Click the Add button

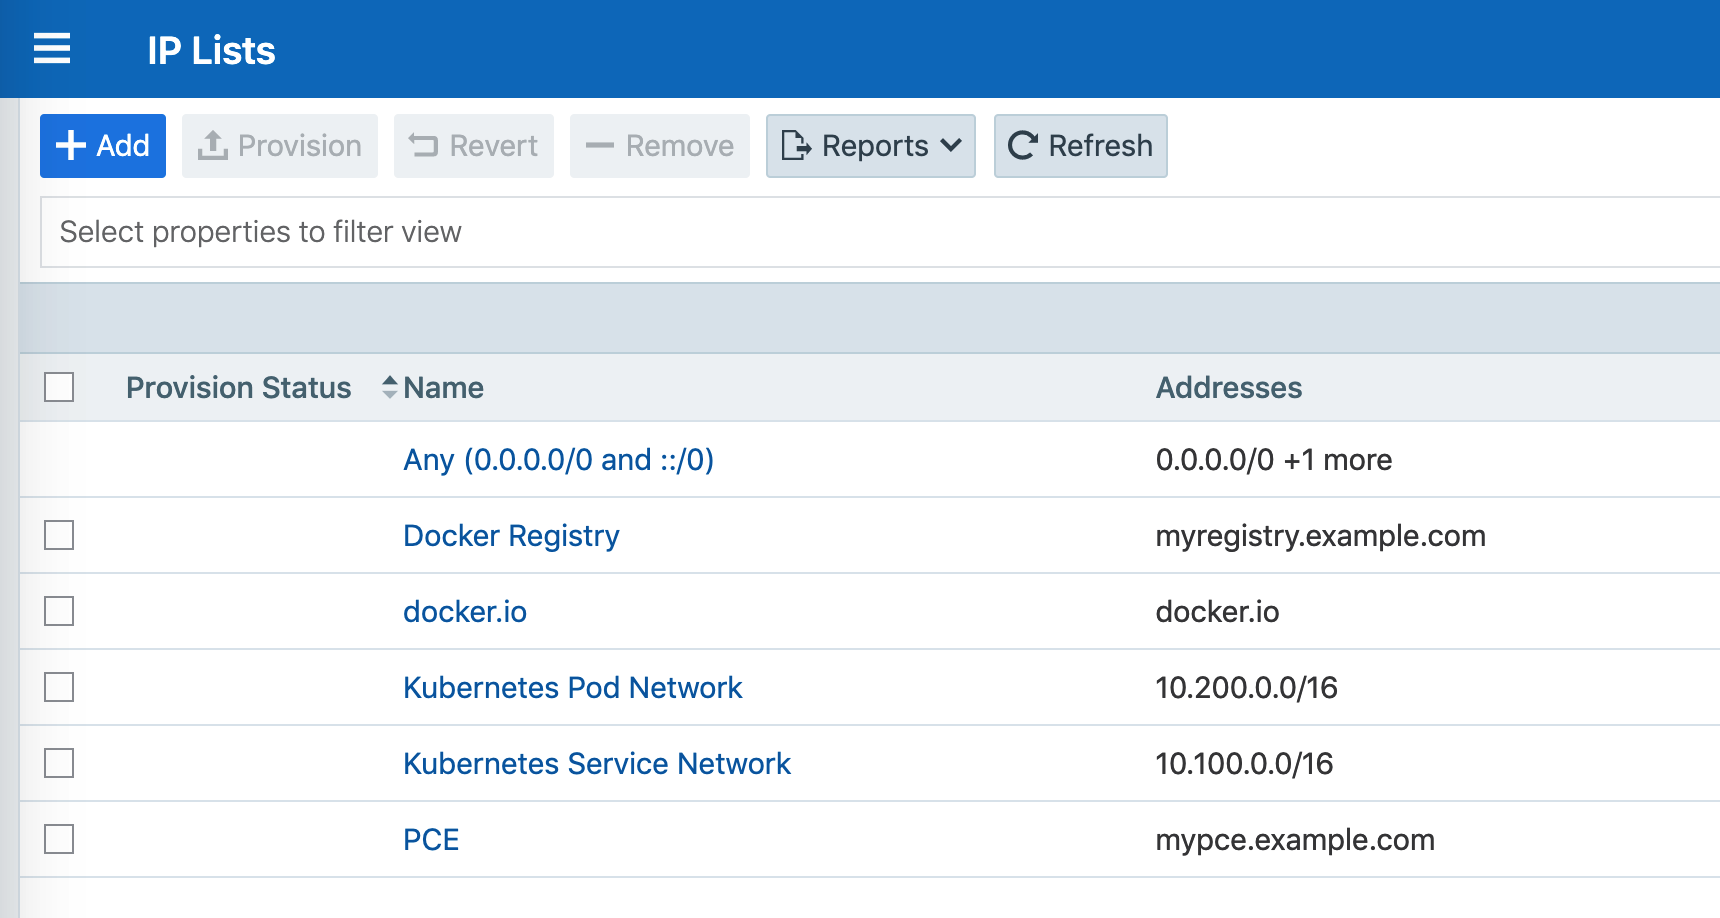tap(102, 145)
